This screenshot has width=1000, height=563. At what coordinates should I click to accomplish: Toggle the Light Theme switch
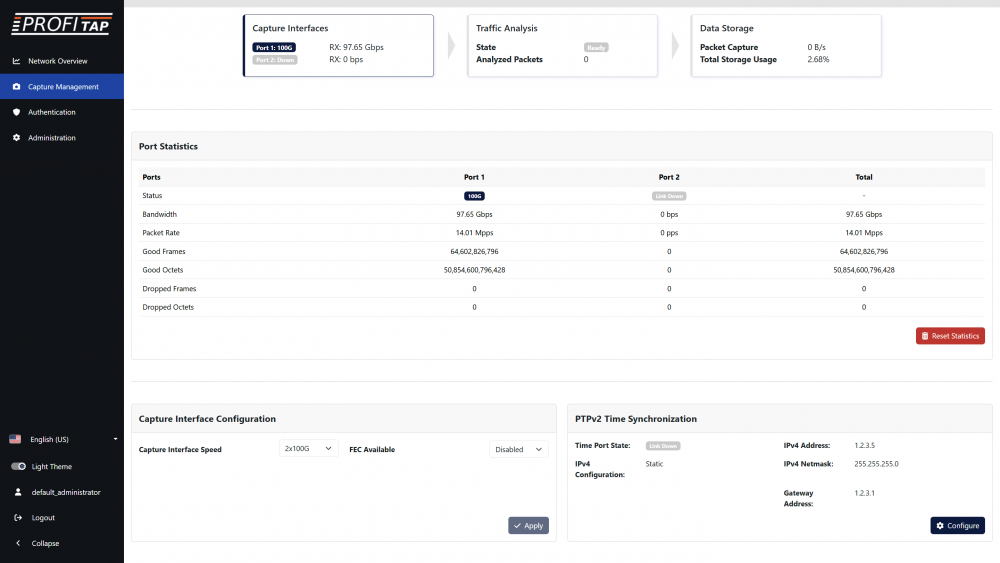pos(18,467)
